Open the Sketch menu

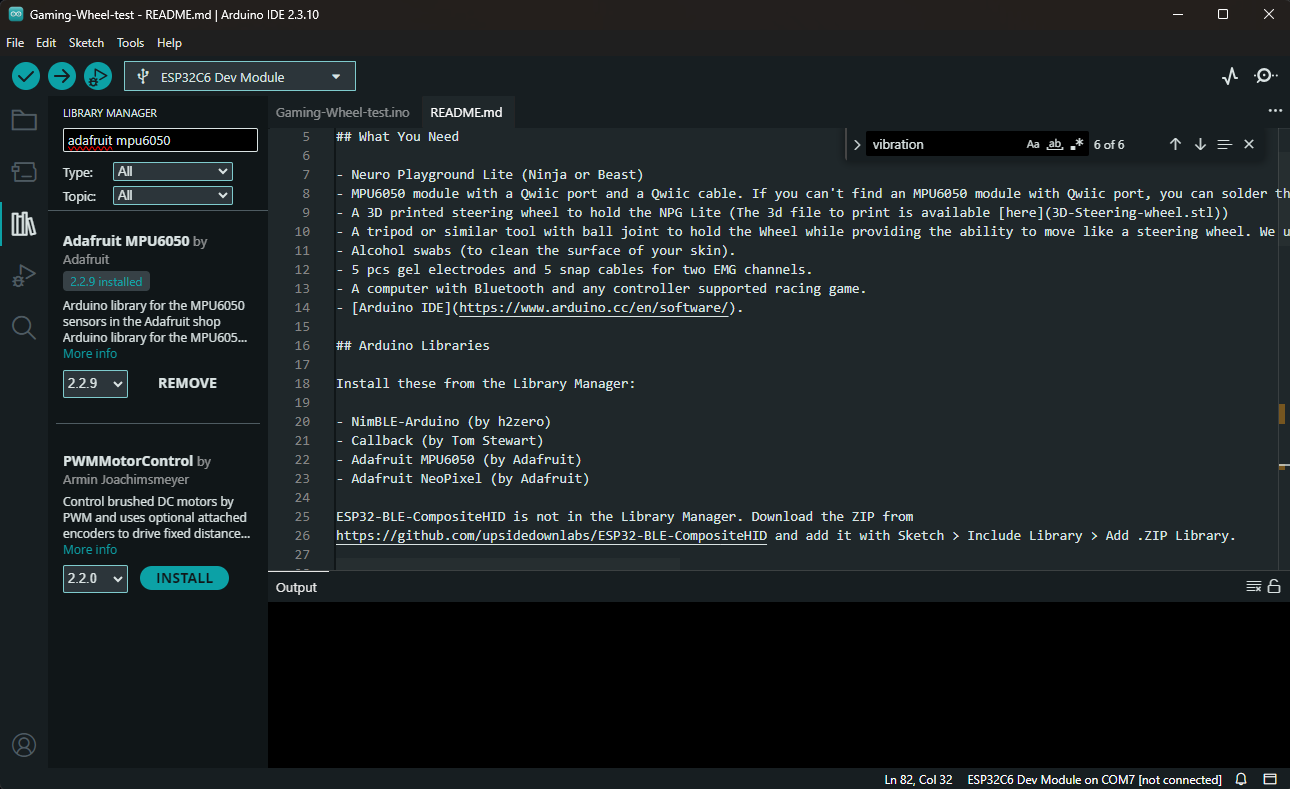click(x=86, y=43)
